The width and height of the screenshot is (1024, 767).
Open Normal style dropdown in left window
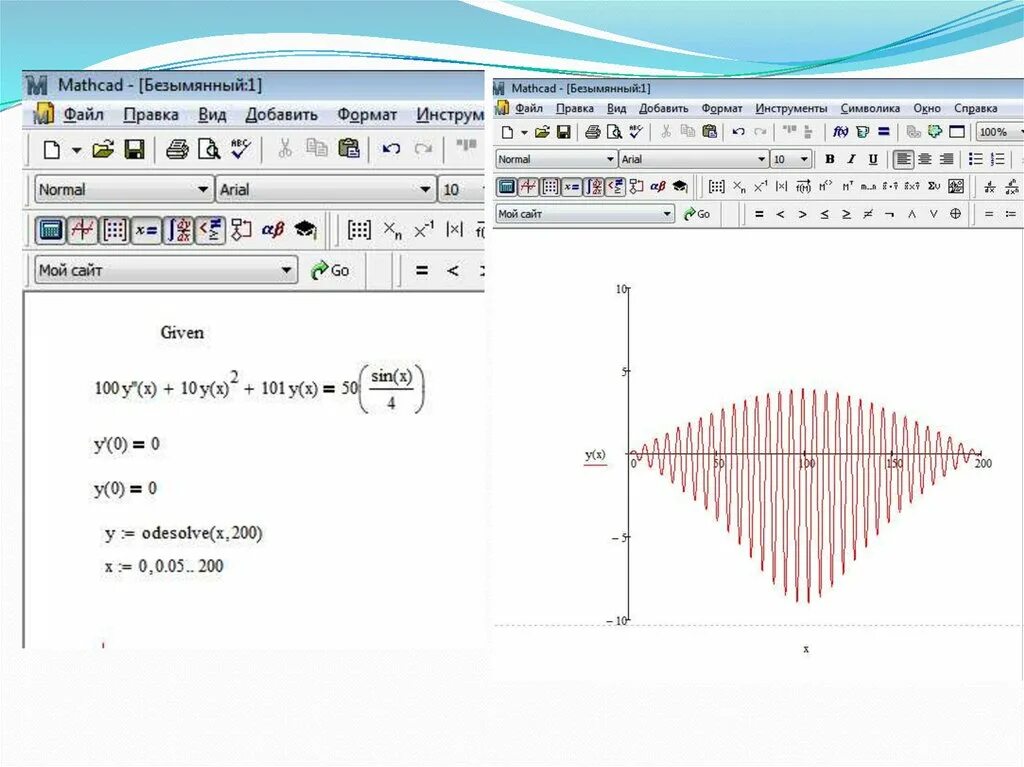(124, 190)
